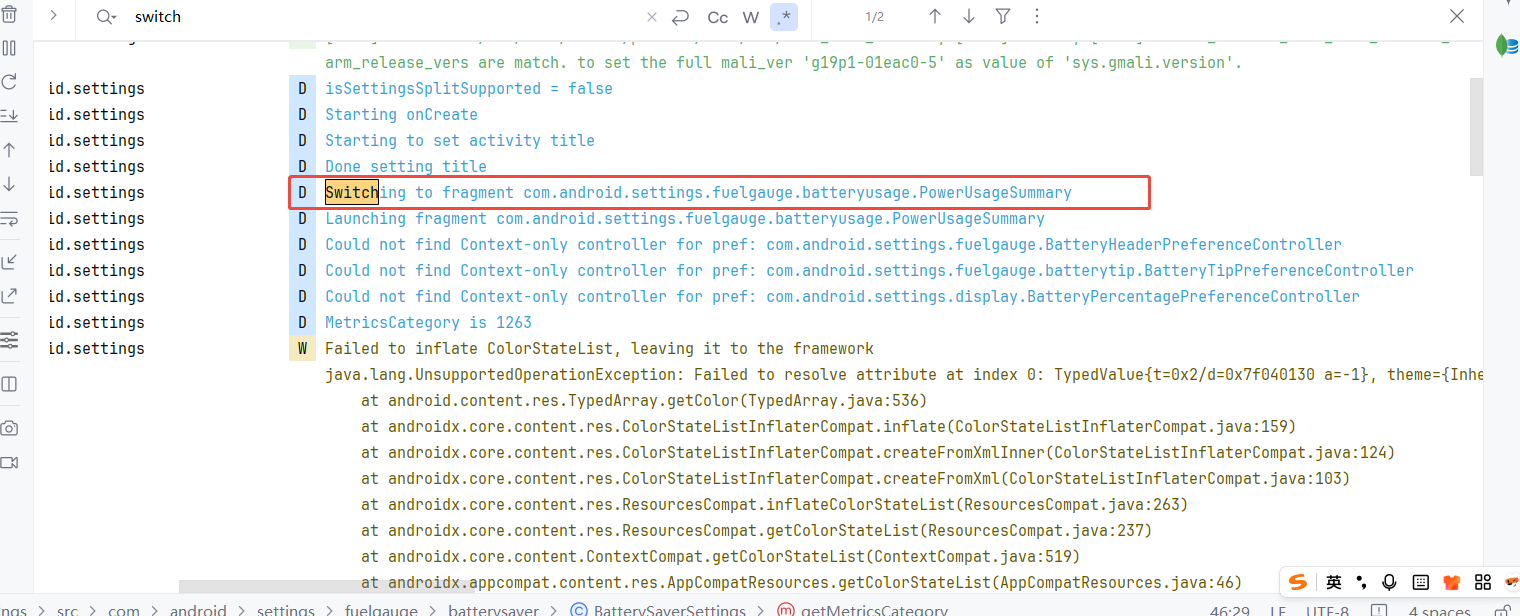
Task: Open the Sogou soft keyboard icon
Action: (1420, 582)
